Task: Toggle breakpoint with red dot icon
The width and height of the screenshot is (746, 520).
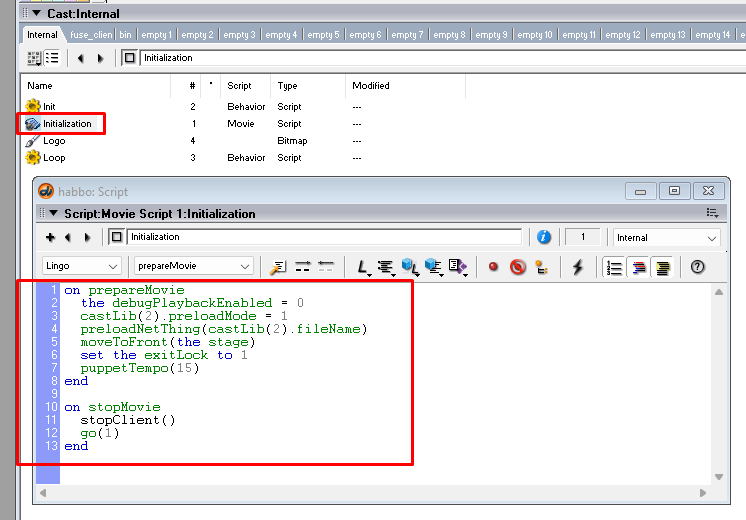Action: pyautogui.click(x=493, y=267)
